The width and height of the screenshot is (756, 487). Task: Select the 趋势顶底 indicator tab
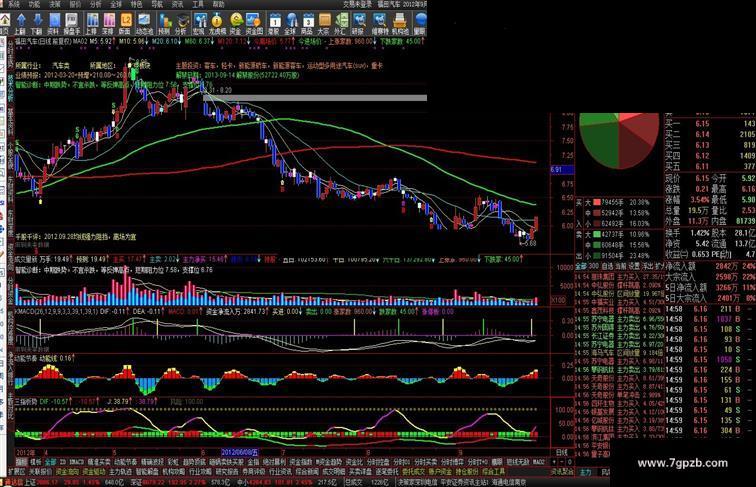click(x=194, y=462)
